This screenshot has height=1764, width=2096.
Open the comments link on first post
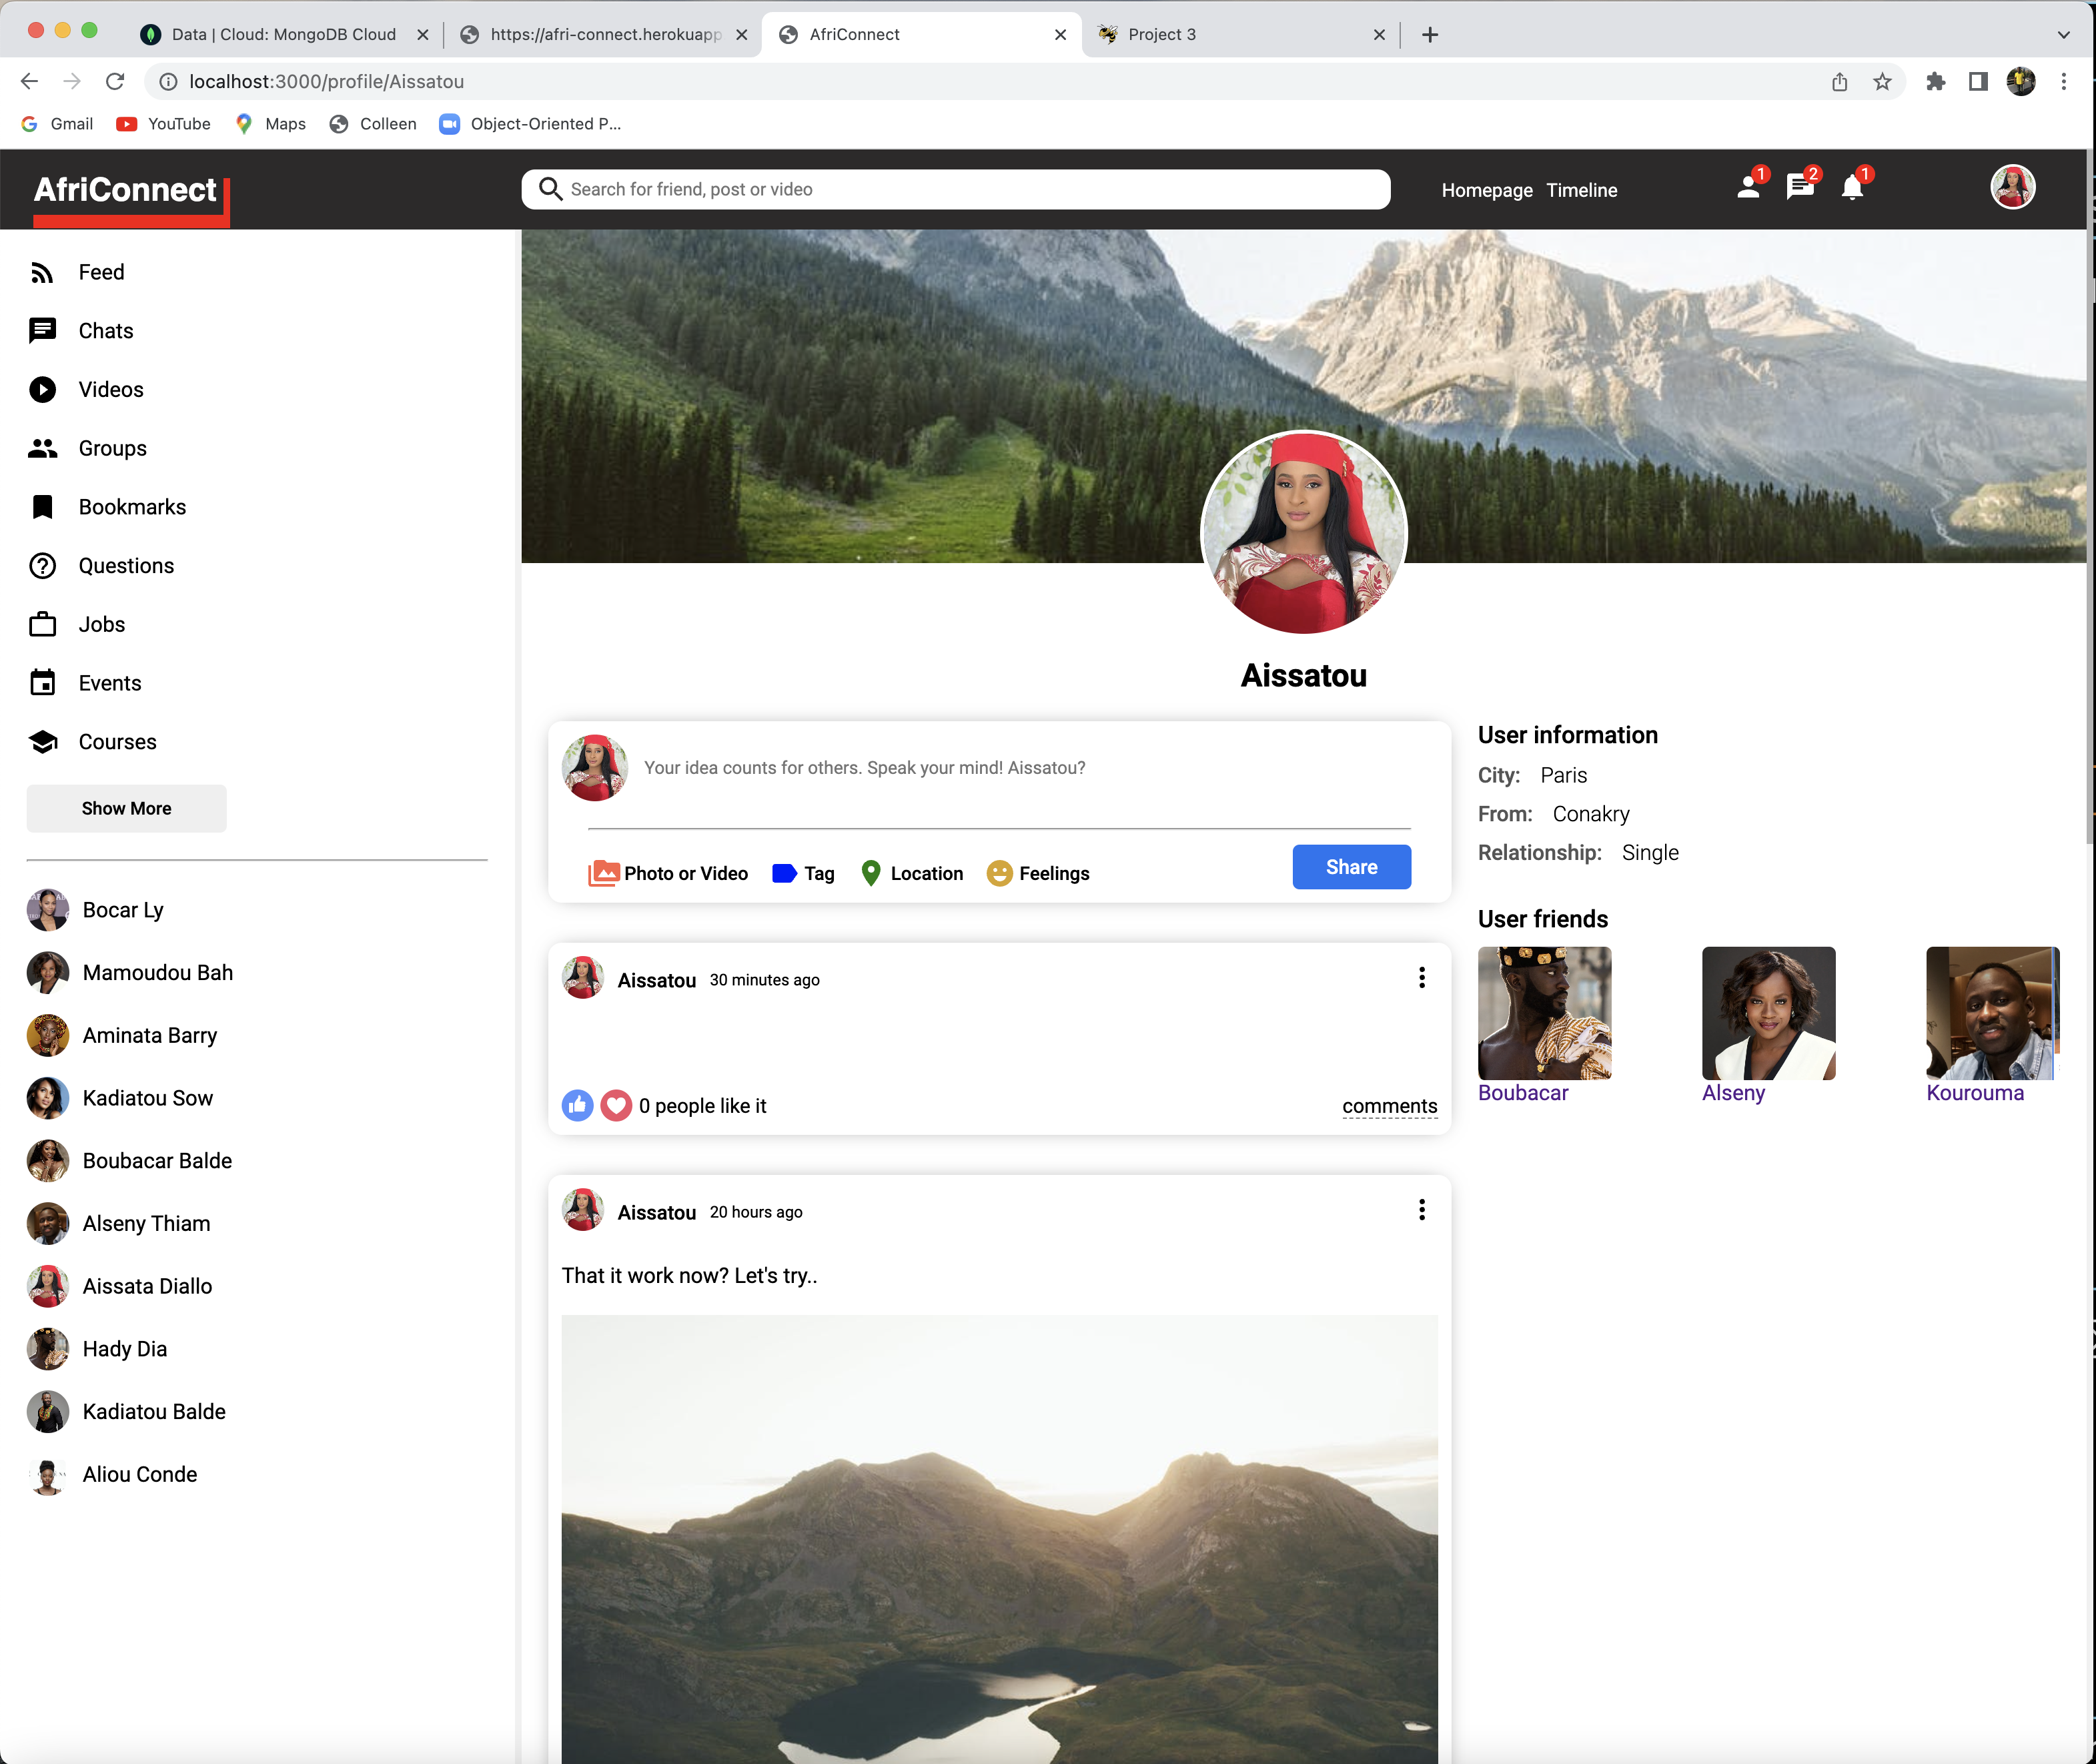click(1389, 1106)
